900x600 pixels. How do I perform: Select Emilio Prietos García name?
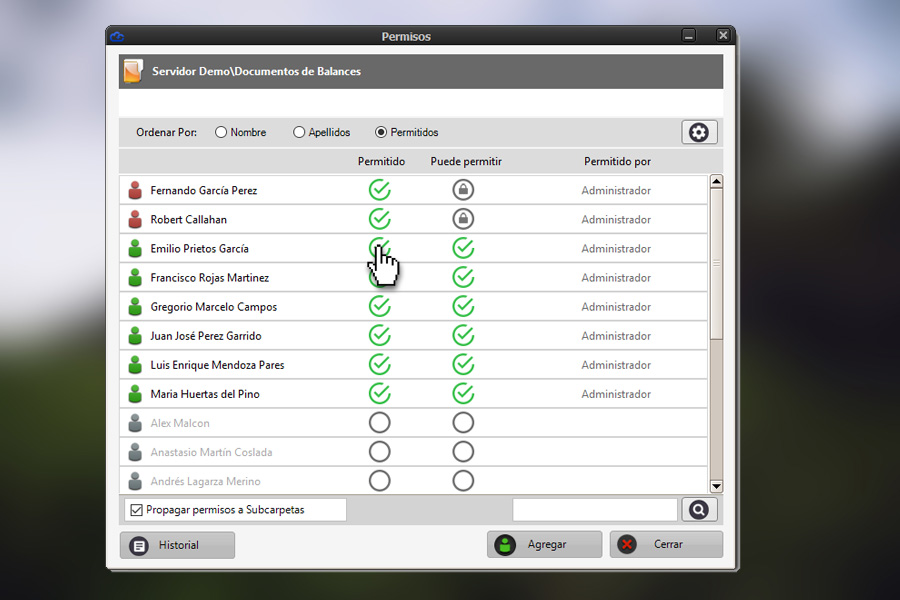tap(199, 249)
